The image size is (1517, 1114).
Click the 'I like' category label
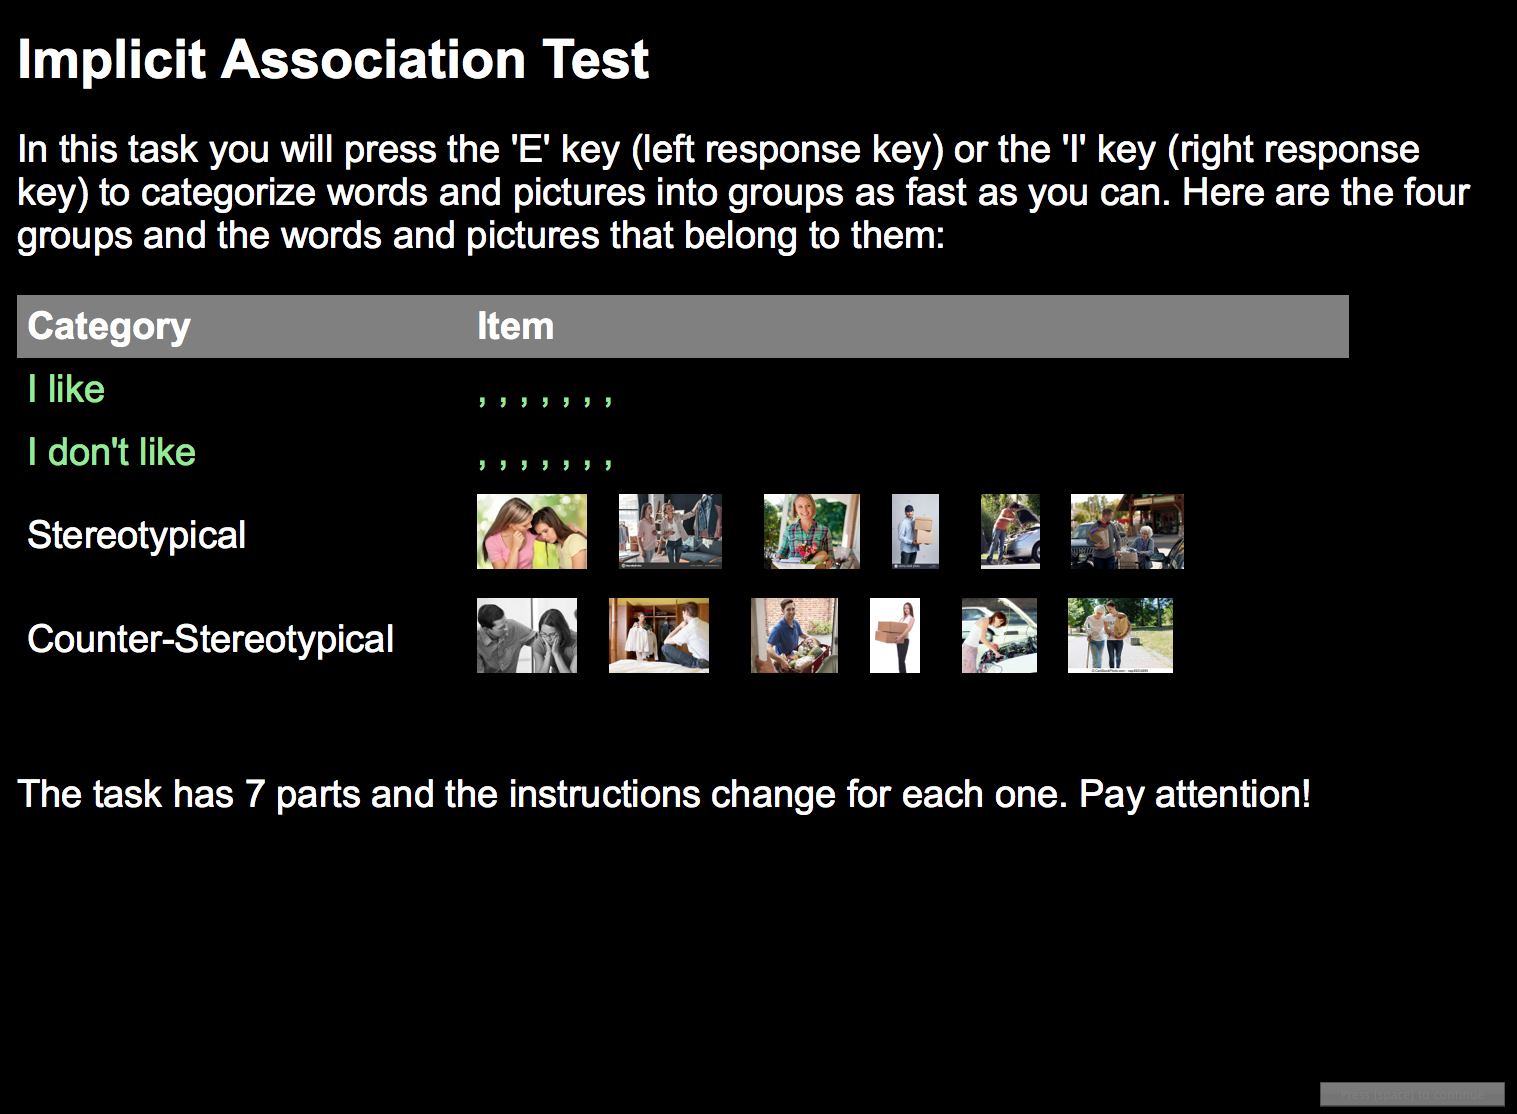click(66, 389)
